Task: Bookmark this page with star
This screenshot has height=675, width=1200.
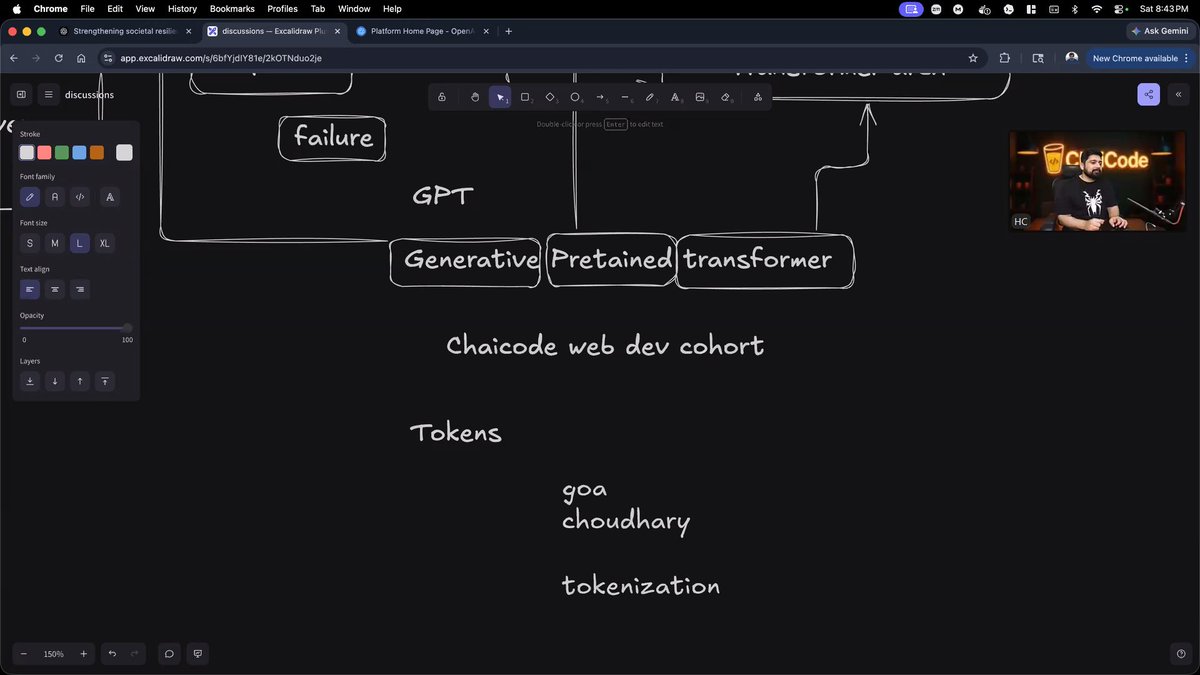Action: click(973, 58)
